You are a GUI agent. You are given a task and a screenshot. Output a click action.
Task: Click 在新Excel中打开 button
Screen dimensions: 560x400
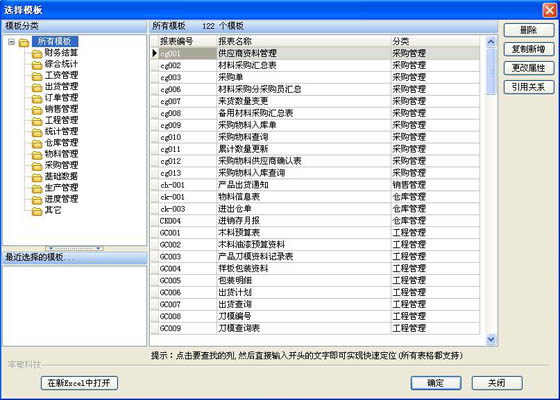(79, 383)
